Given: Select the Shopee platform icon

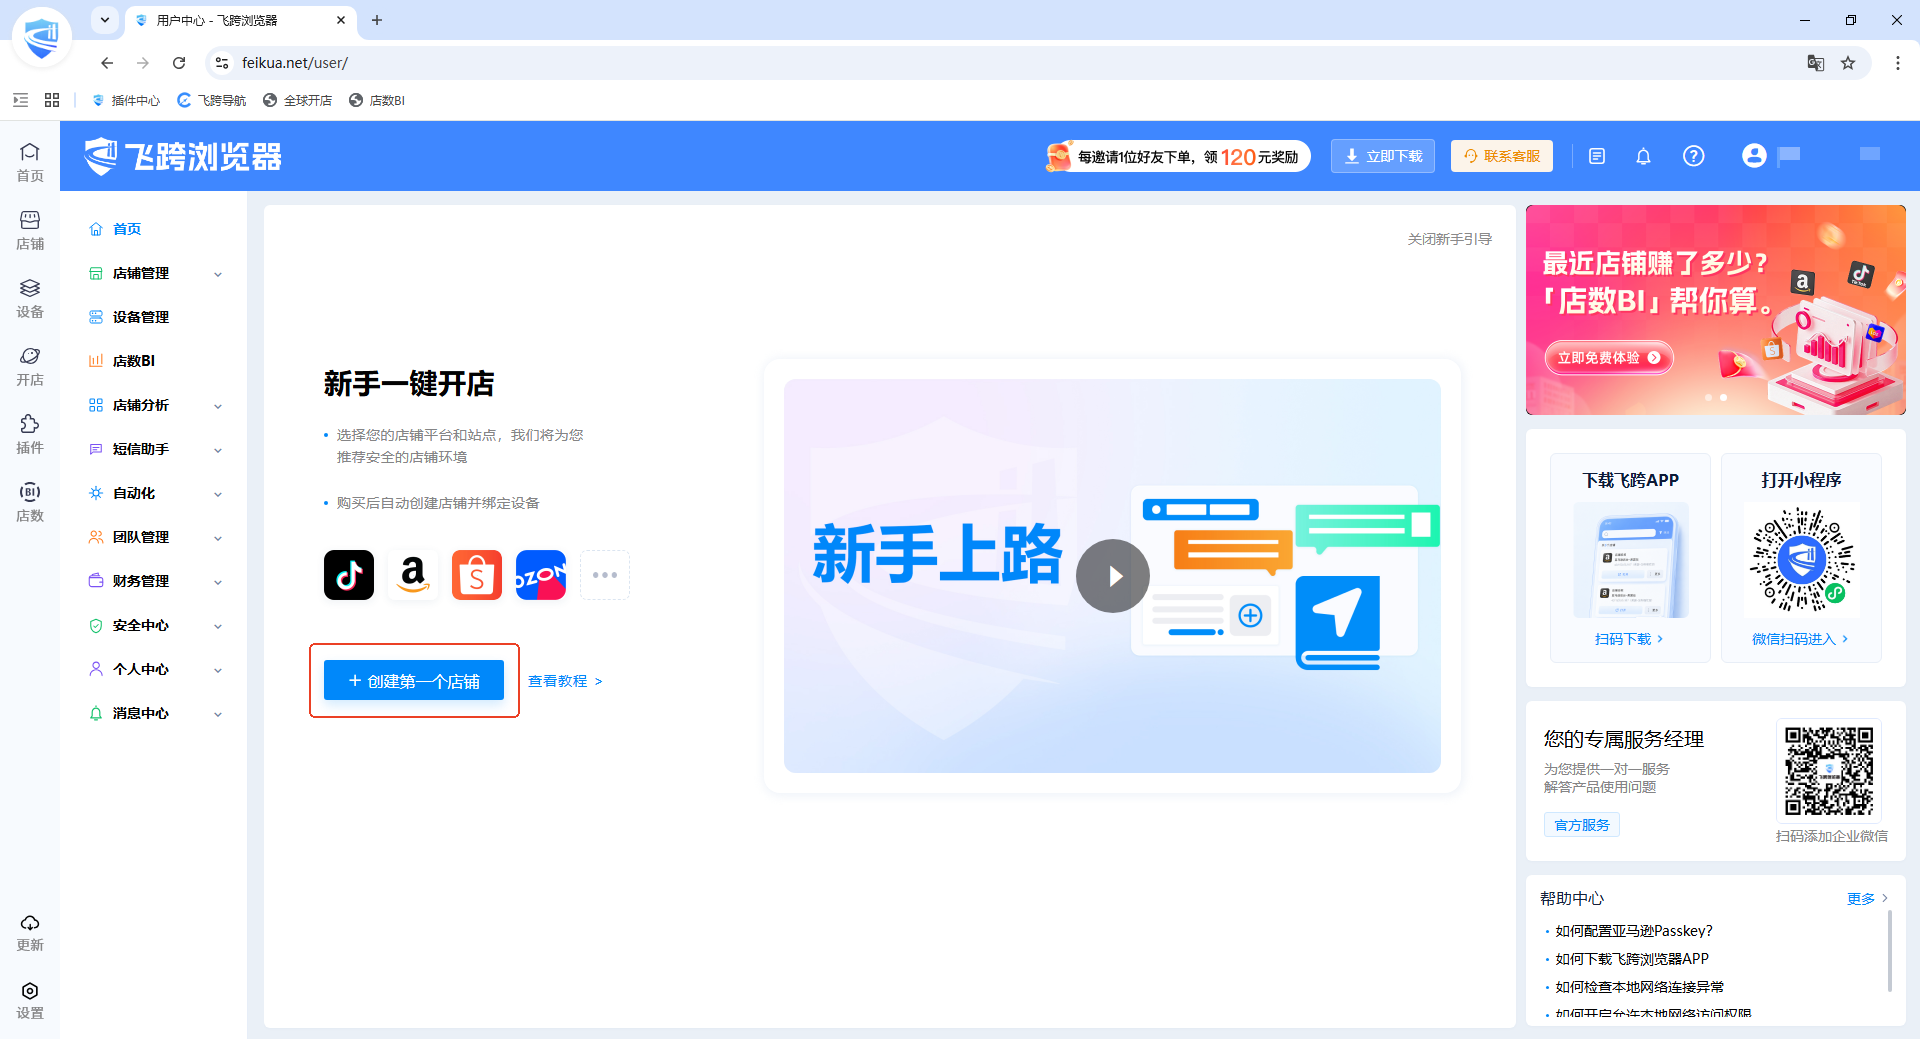Looking at the screenshot, I should click(x=477, y=575).
